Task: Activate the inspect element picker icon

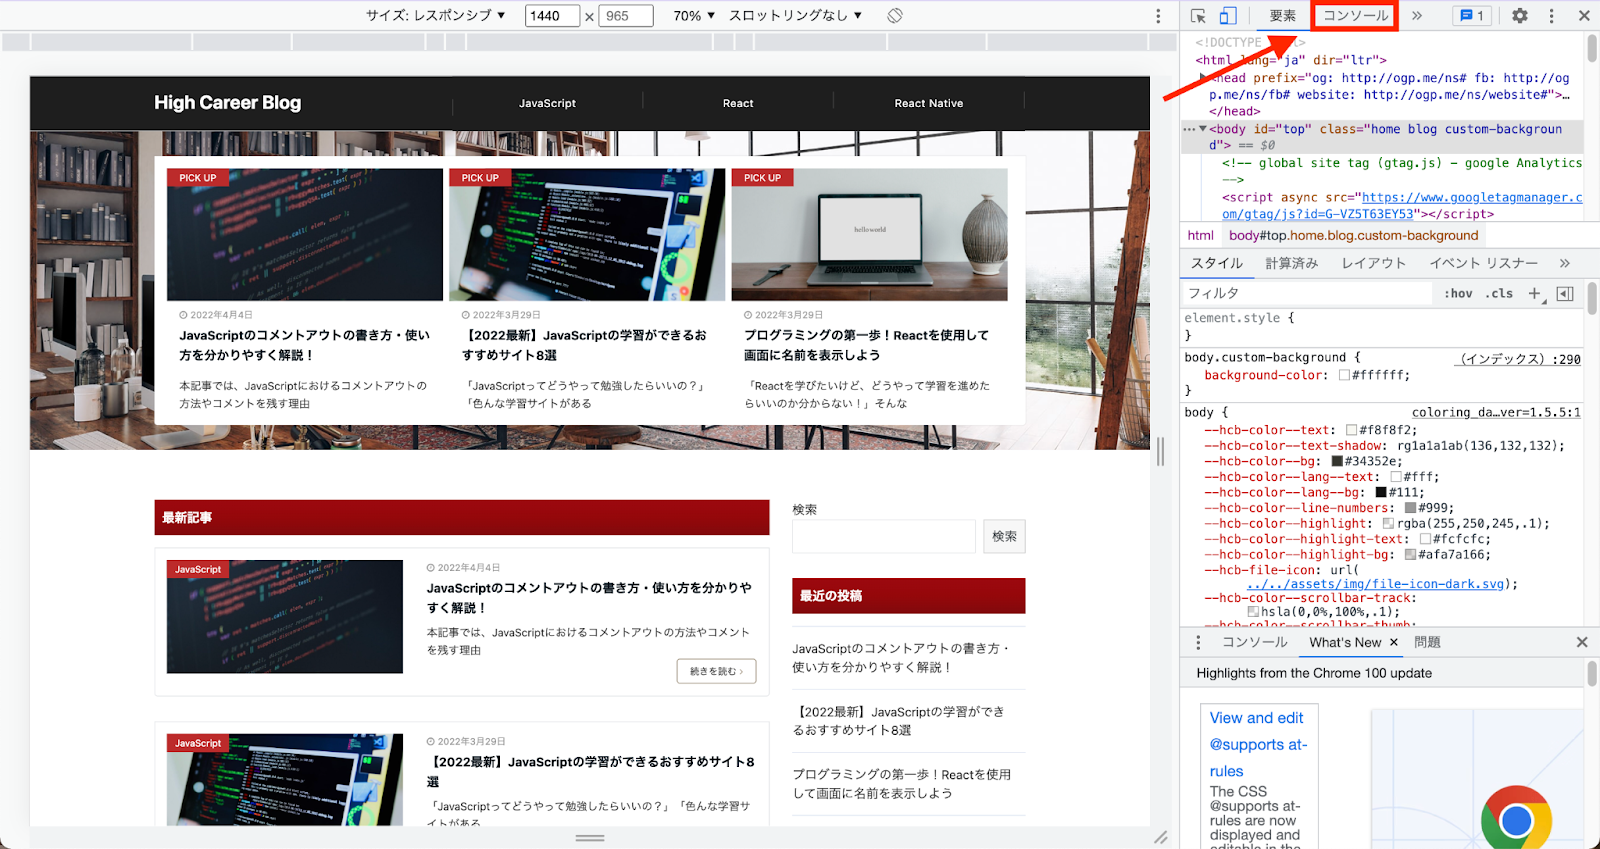Action: click(x=1198, y=16)
